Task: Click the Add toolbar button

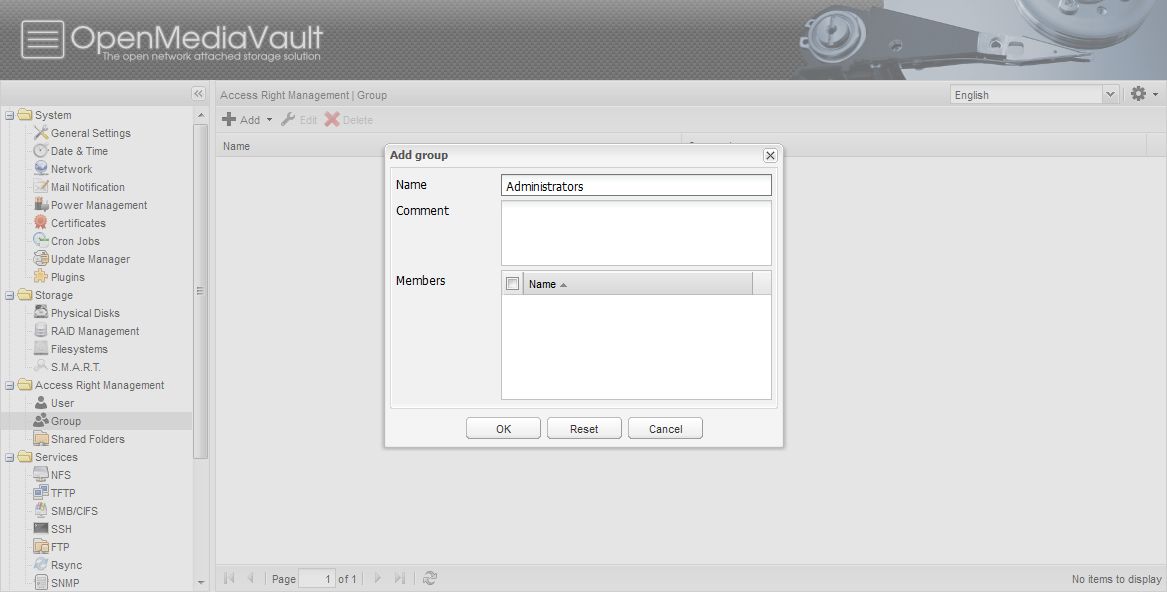Action: (x=241, y=120)
